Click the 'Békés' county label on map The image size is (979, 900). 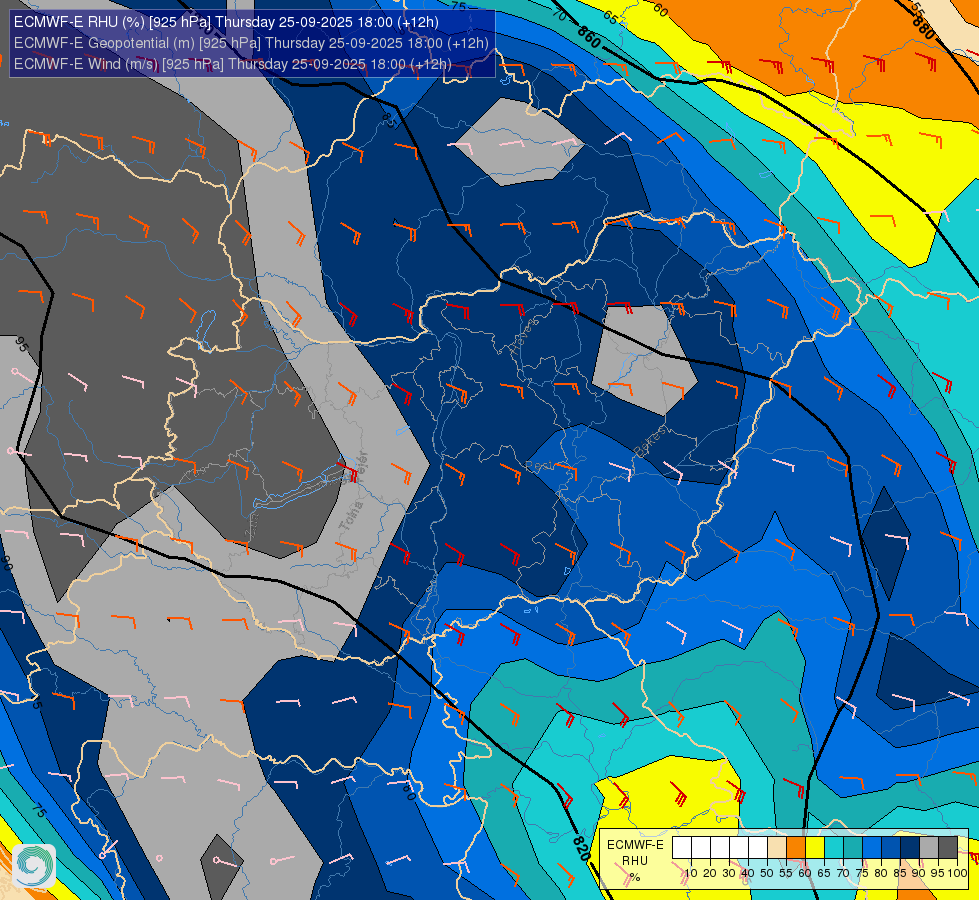pos(649,442)
